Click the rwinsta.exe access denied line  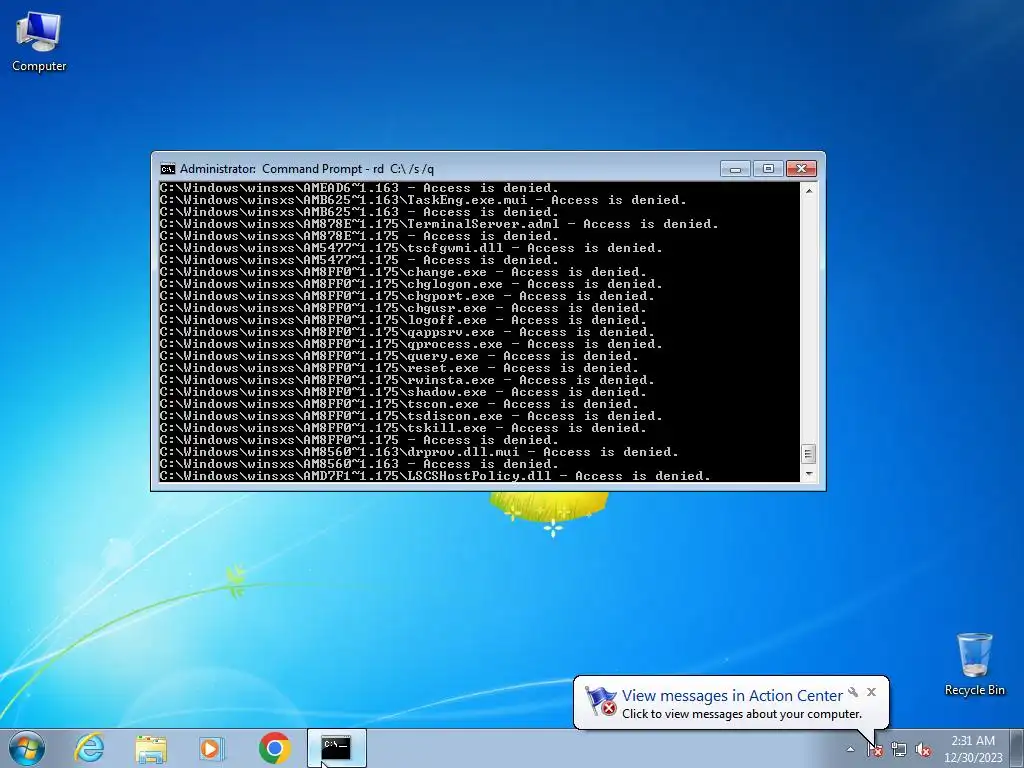tap(407, 380)
